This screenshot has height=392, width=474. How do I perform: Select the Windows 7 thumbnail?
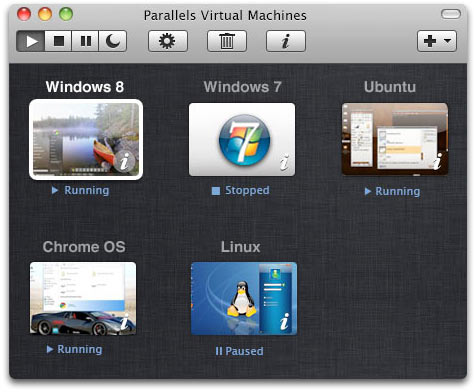[242, 139]
